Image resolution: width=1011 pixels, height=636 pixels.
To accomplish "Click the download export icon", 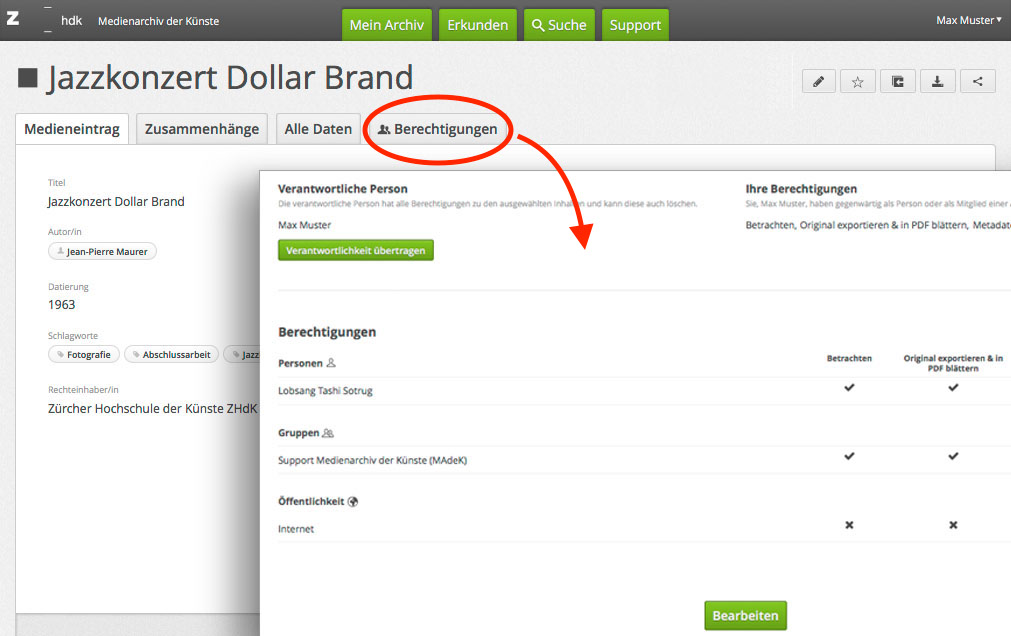I will 937,82.
